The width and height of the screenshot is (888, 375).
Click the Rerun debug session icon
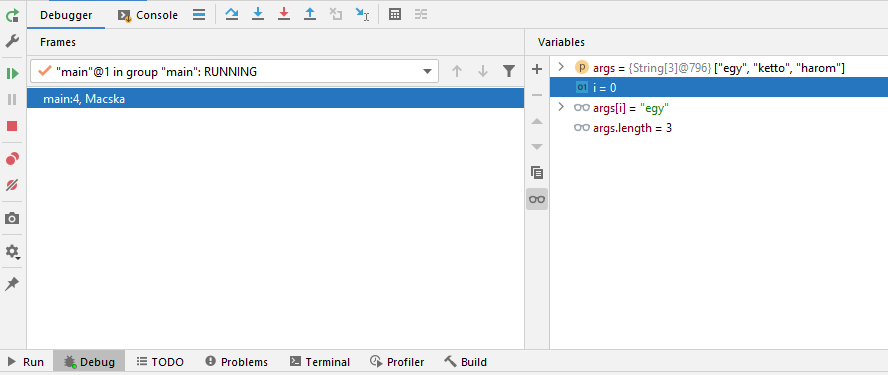[x=12, y=15]
